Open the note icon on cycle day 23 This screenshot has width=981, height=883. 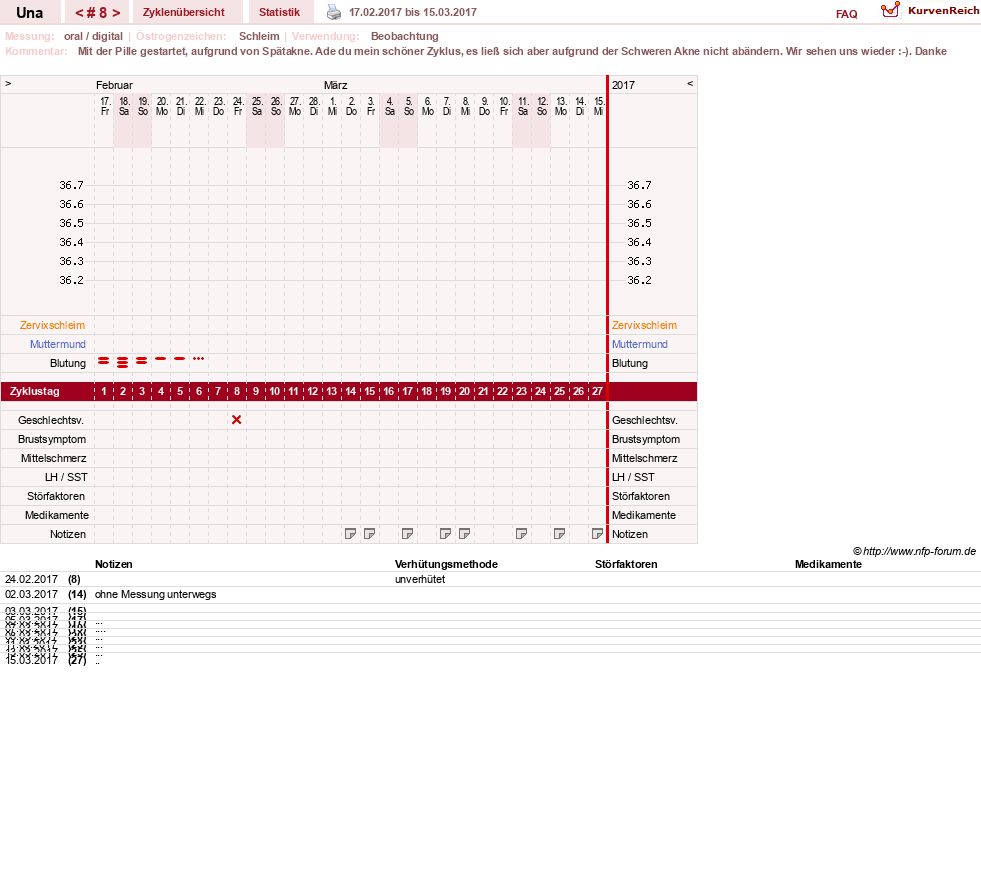point(521,534)
